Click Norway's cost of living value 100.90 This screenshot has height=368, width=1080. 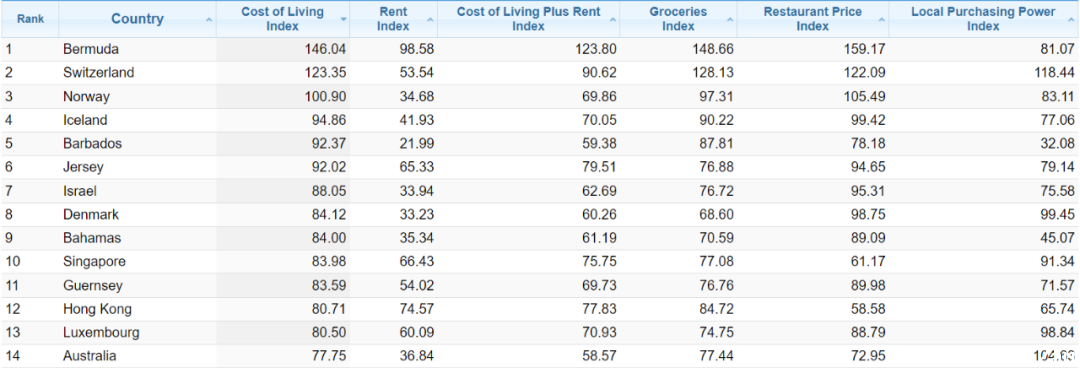click(x=325, y=96)
